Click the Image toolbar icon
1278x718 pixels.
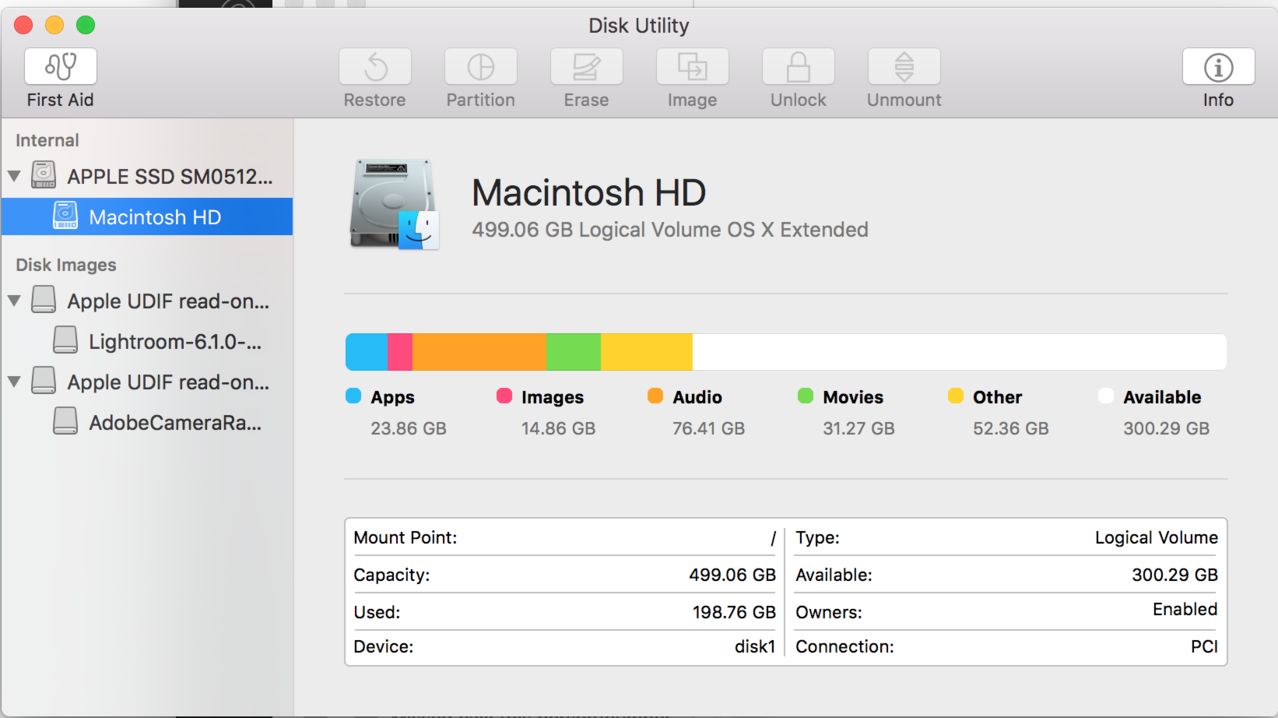[x=692, y=67]
